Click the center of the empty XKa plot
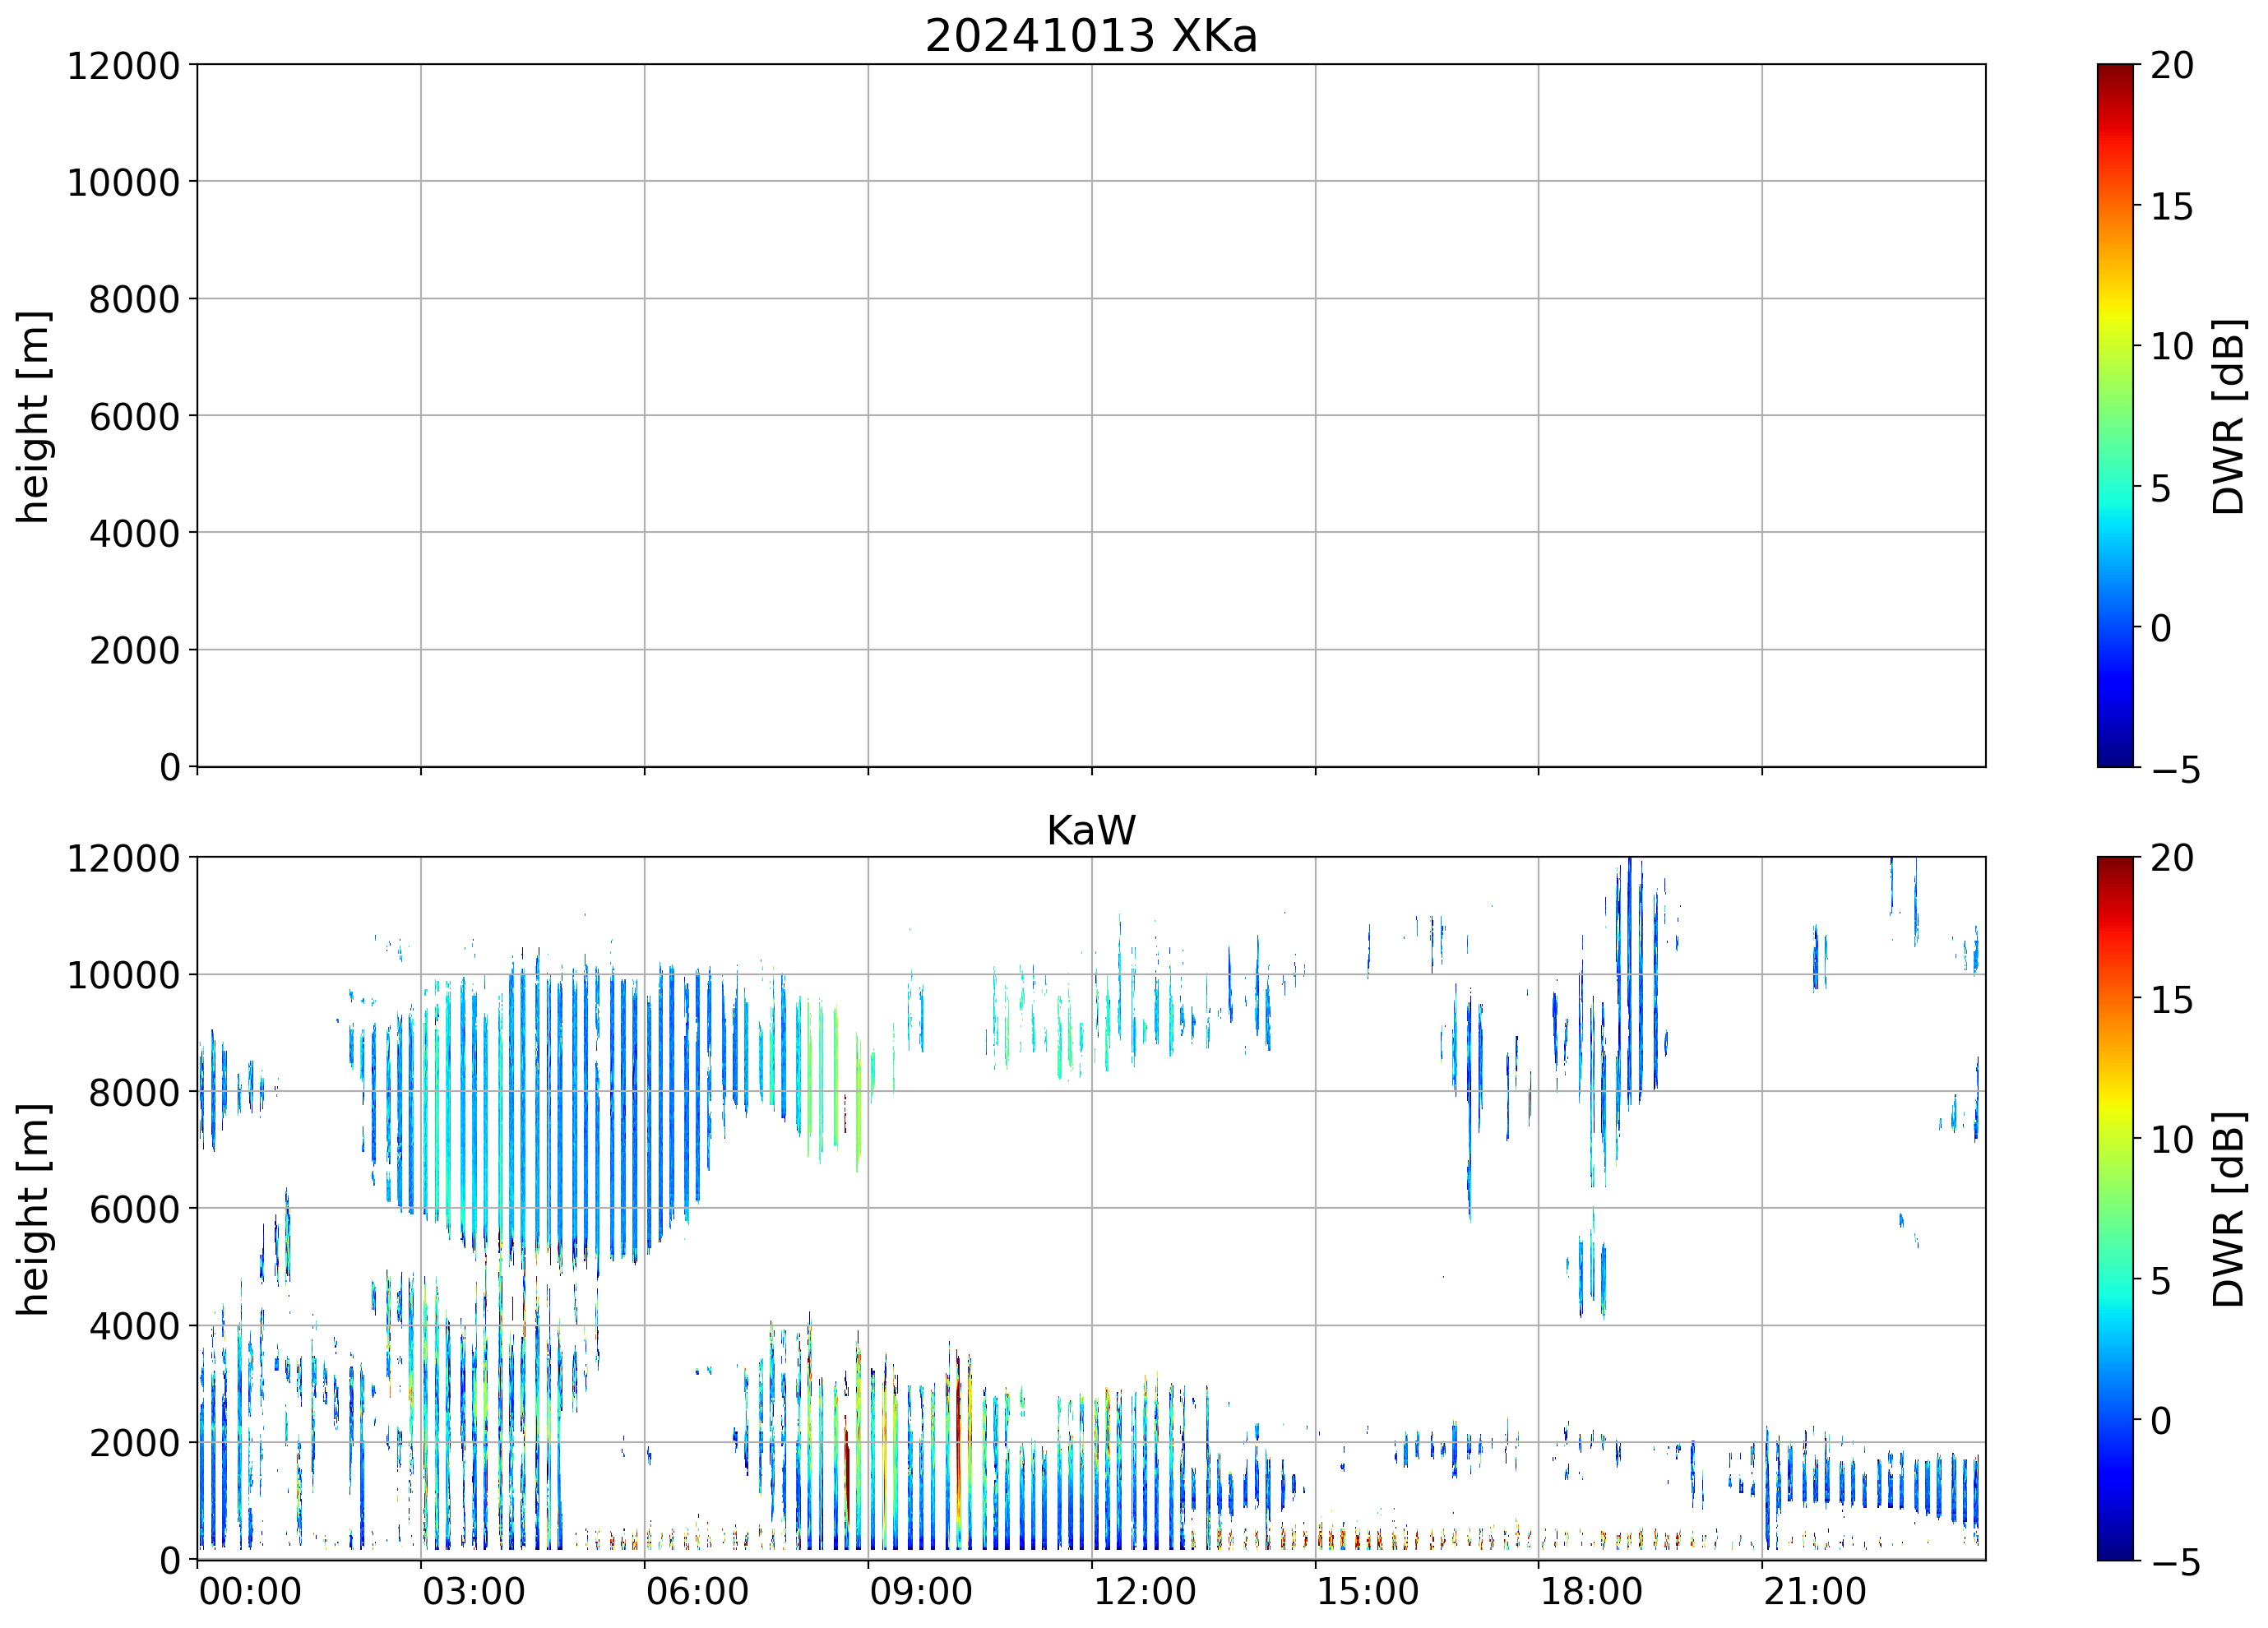This screenshot has height=1628, width=2268. (1091, 416)
